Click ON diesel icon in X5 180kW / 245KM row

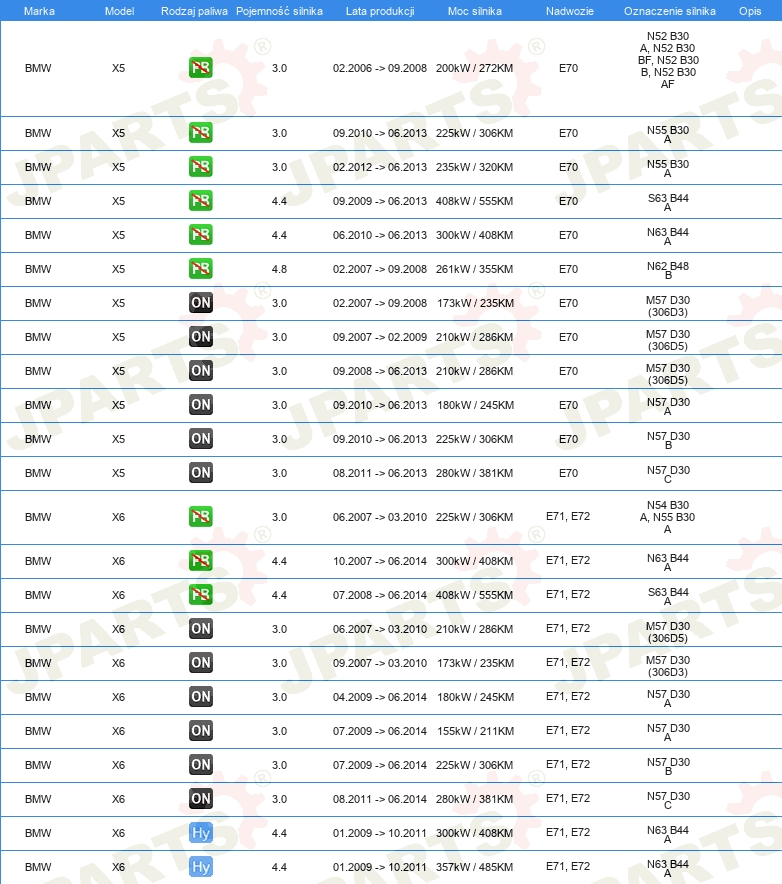(x=201, y=404)
